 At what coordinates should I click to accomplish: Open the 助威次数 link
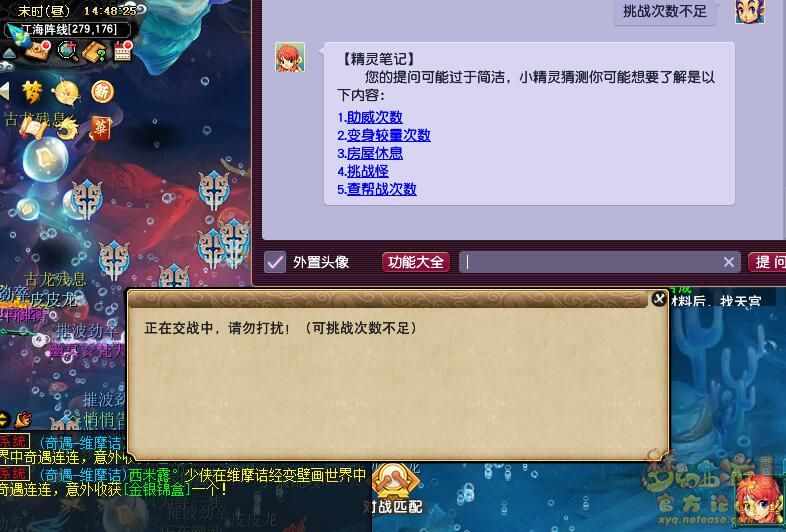click(x=374, y=117)
